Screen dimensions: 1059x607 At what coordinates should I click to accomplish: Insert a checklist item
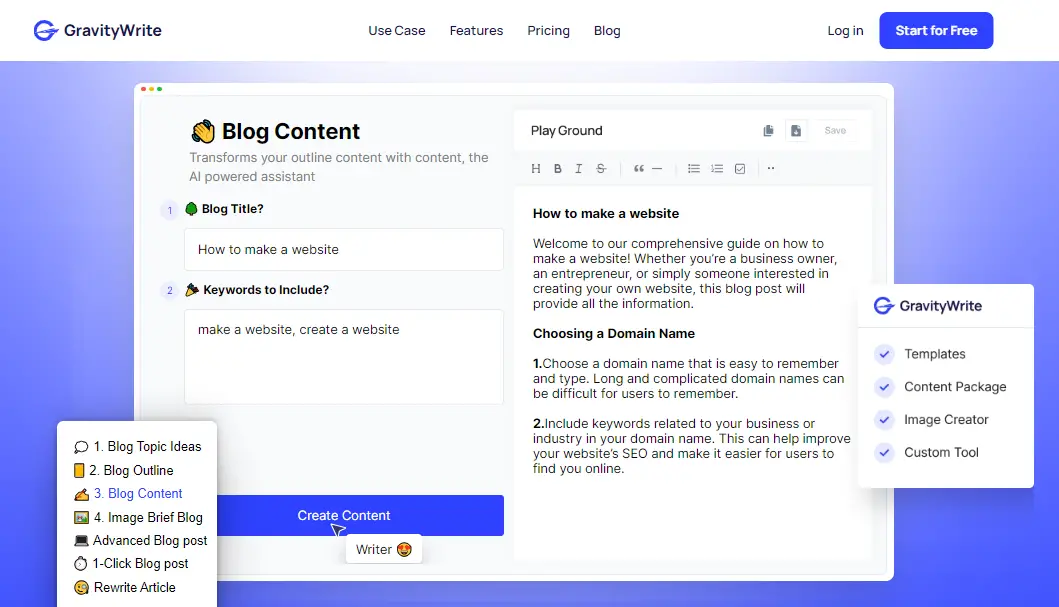point(740,168)
